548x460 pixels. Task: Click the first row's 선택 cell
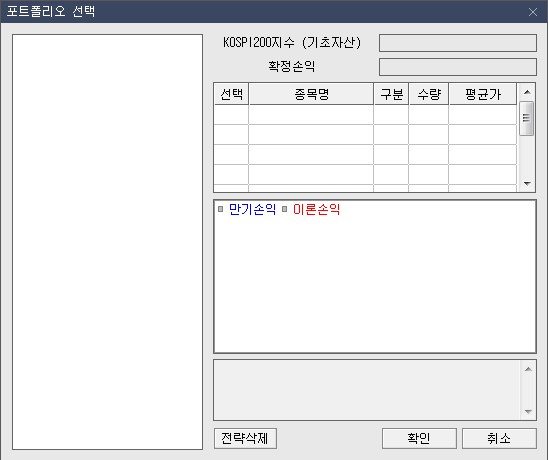231,115
